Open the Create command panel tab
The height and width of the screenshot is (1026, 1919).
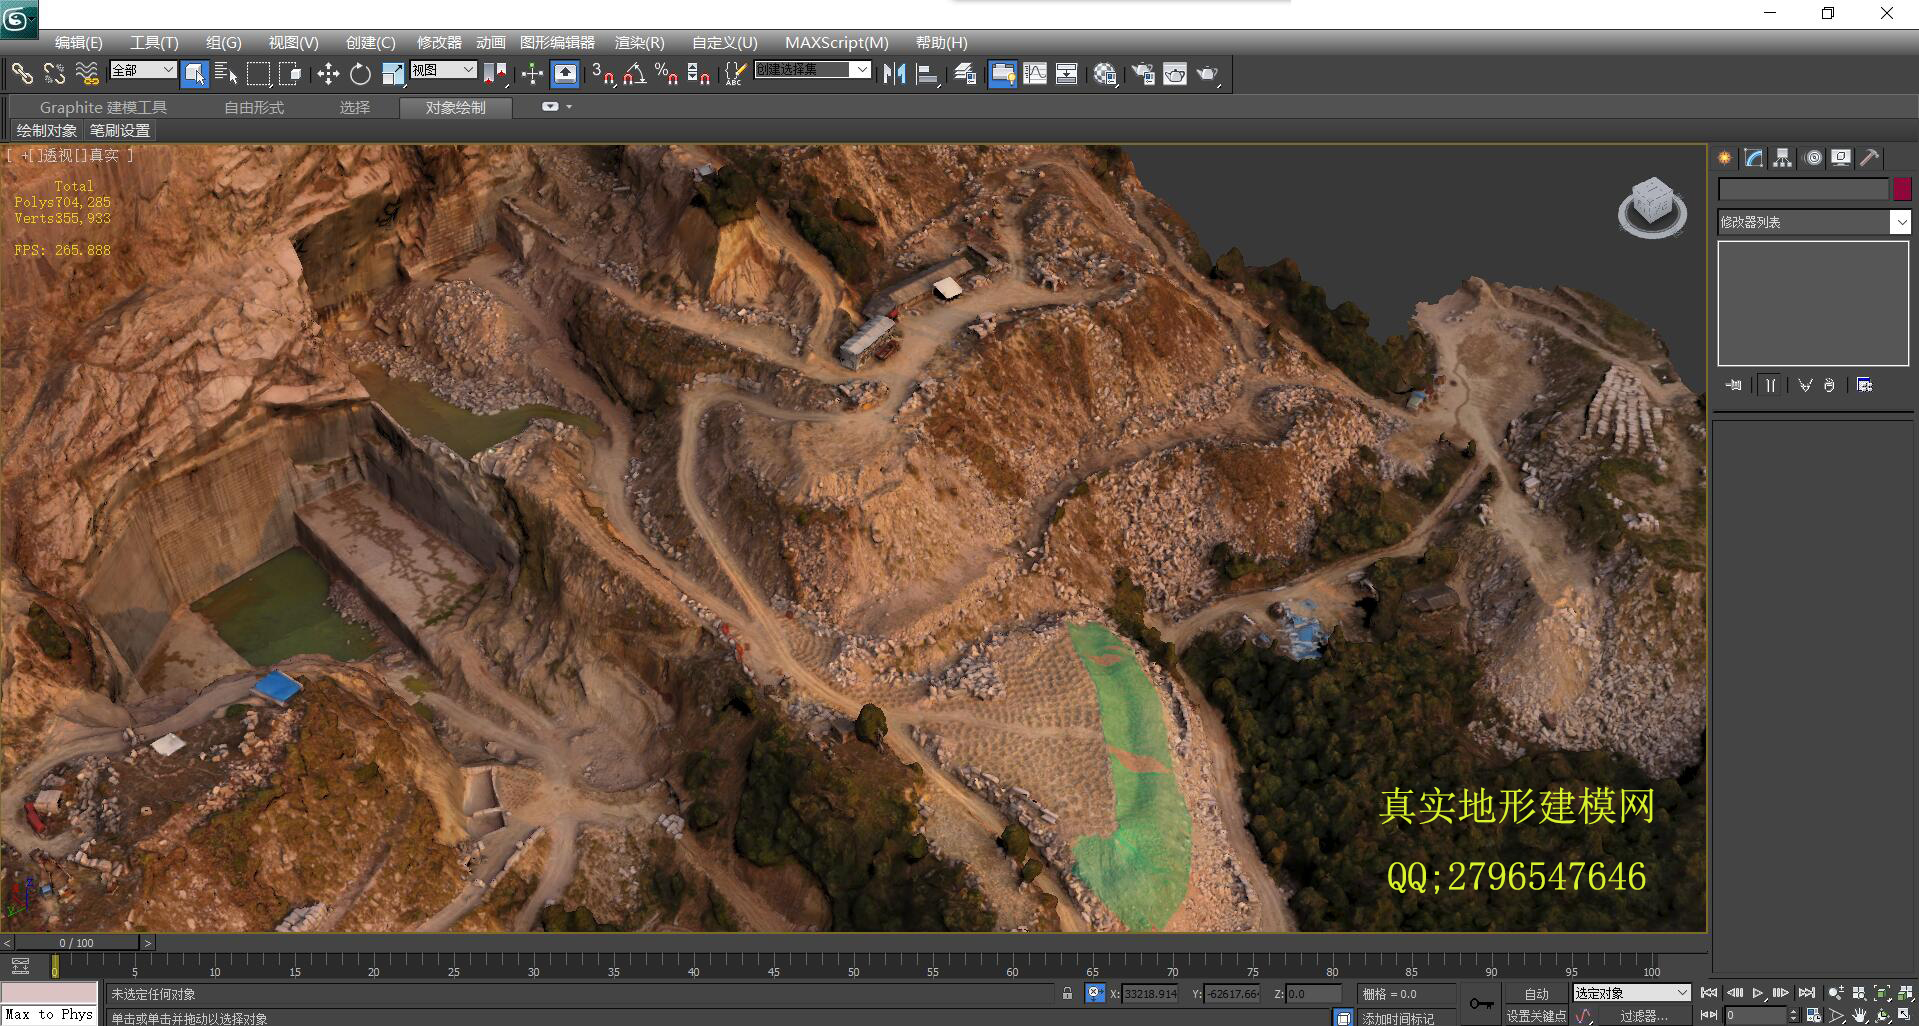[x=1725, y=158]
